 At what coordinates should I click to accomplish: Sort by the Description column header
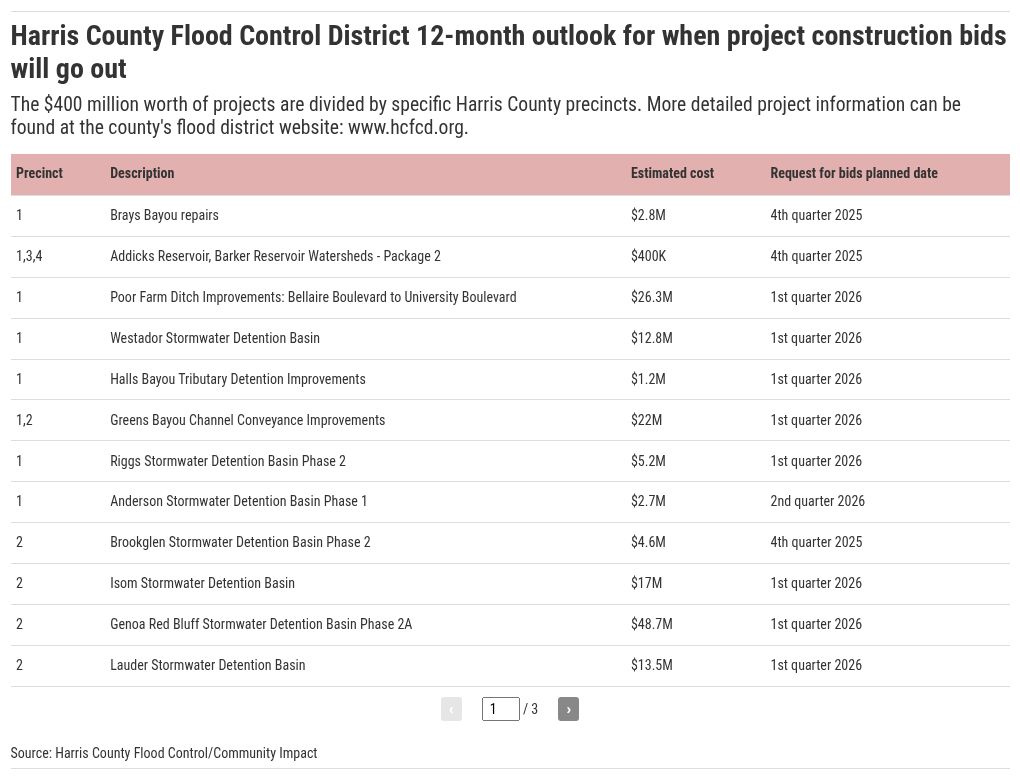(142, 173)
